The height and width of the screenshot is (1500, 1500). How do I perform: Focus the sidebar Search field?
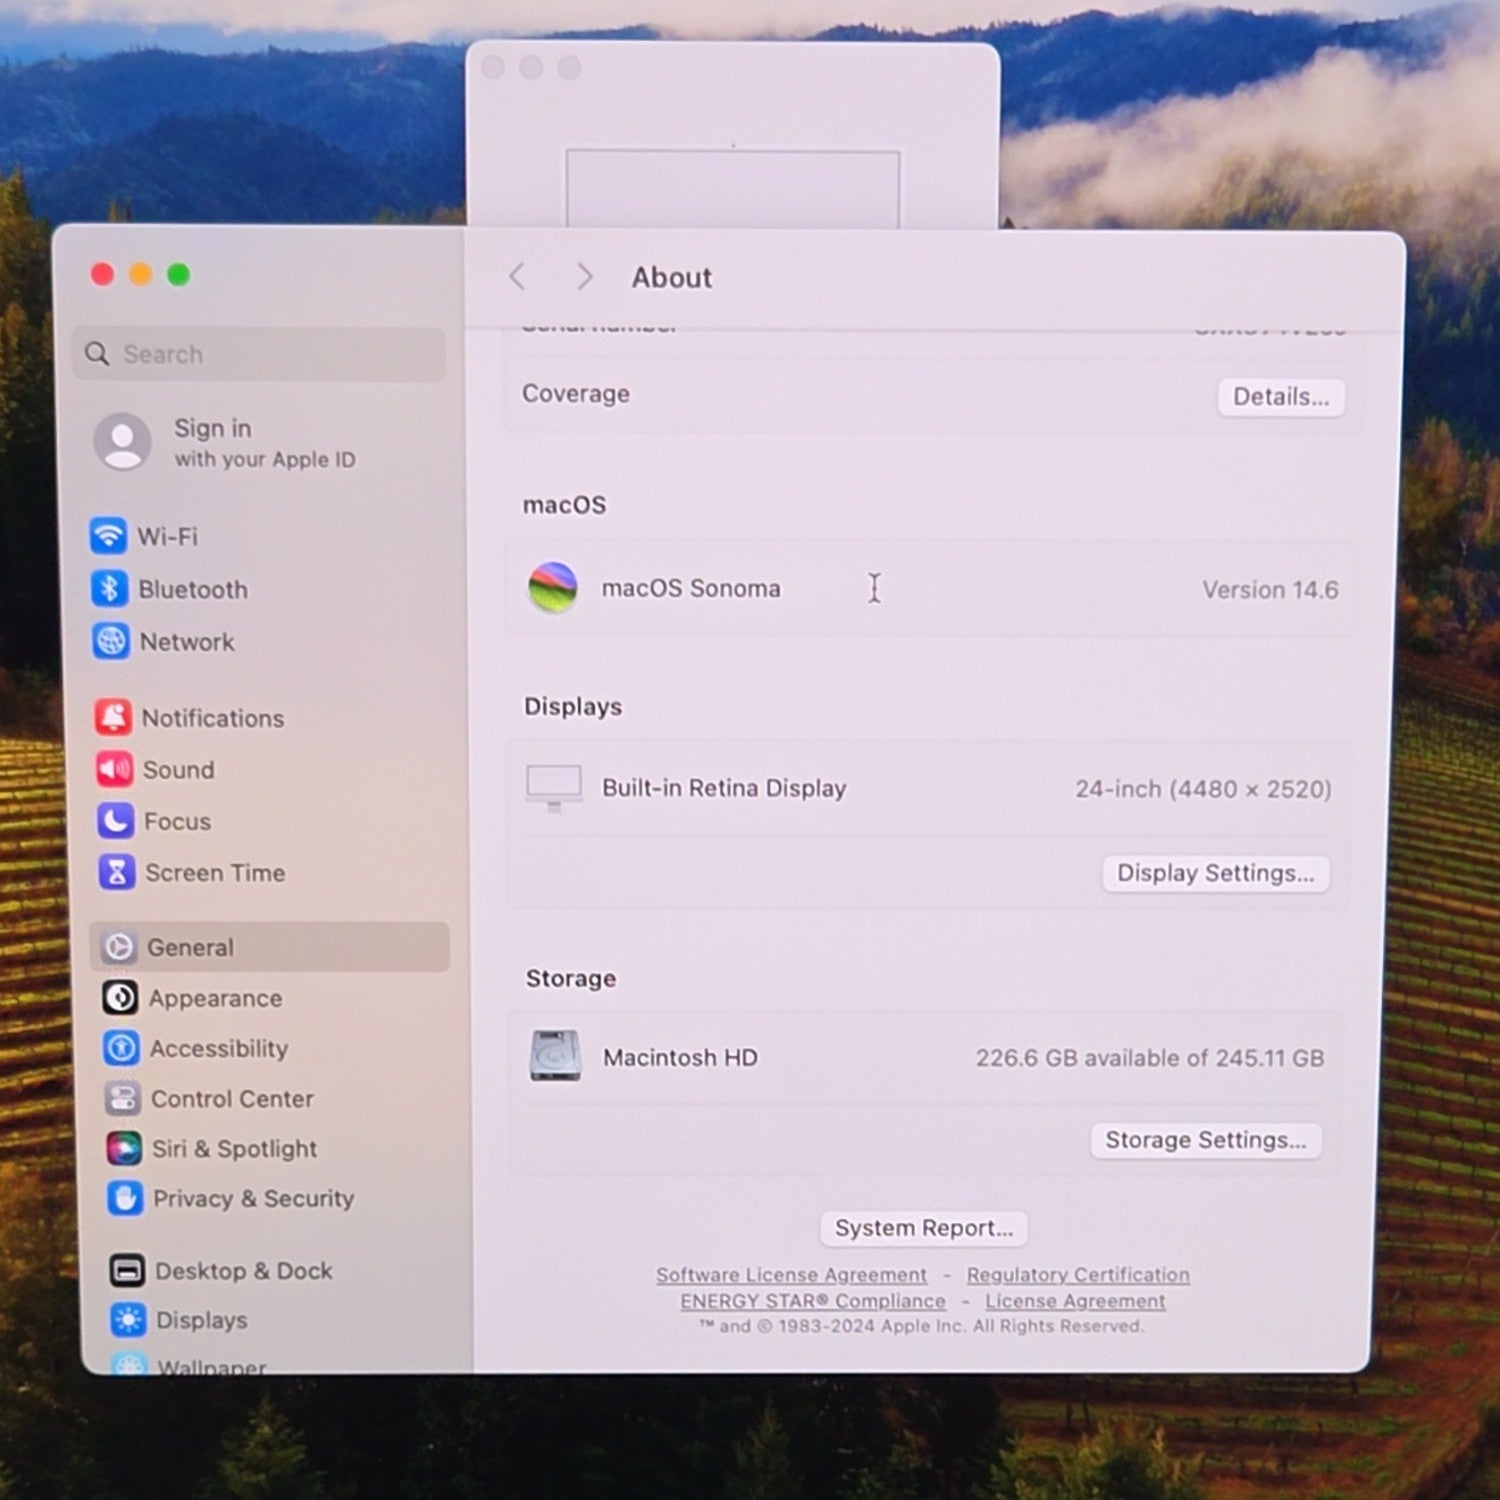(x=259, y=354)
